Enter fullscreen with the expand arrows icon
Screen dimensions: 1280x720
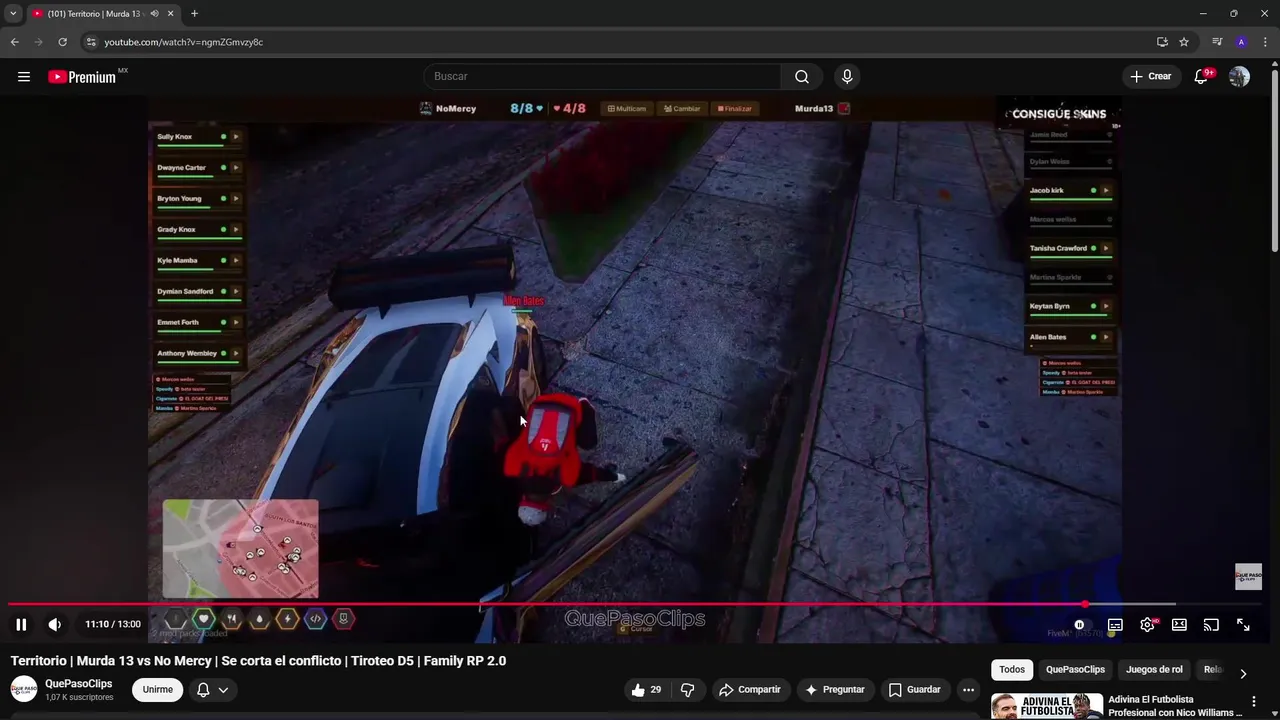[1243, 624]
